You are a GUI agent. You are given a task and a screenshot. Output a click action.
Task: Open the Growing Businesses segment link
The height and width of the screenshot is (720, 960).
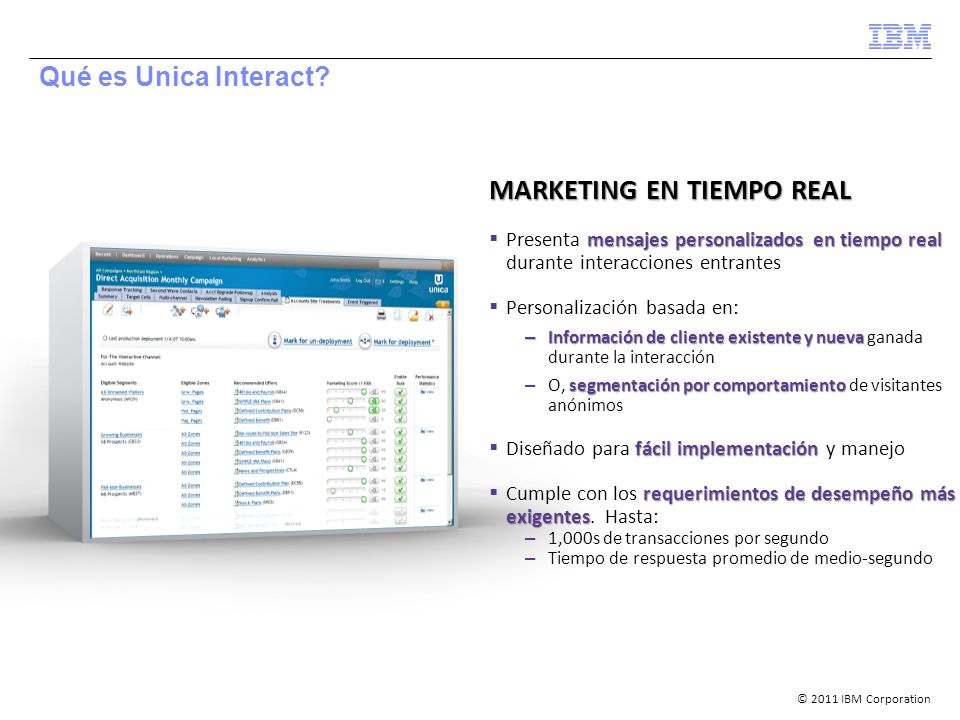[121, 435]
